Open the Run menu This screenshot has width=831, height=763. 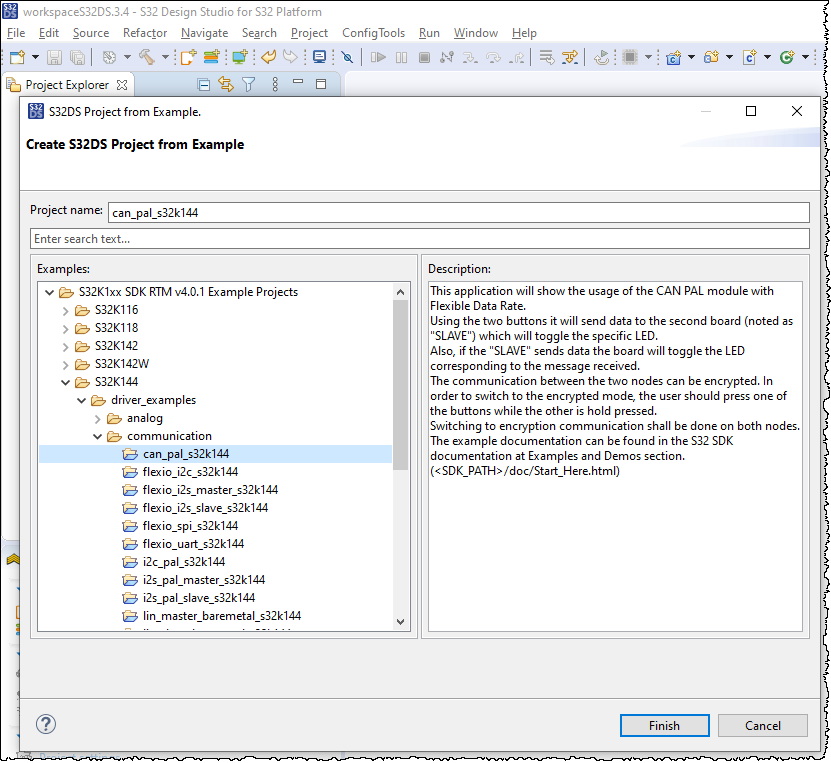tap(429, 33)
